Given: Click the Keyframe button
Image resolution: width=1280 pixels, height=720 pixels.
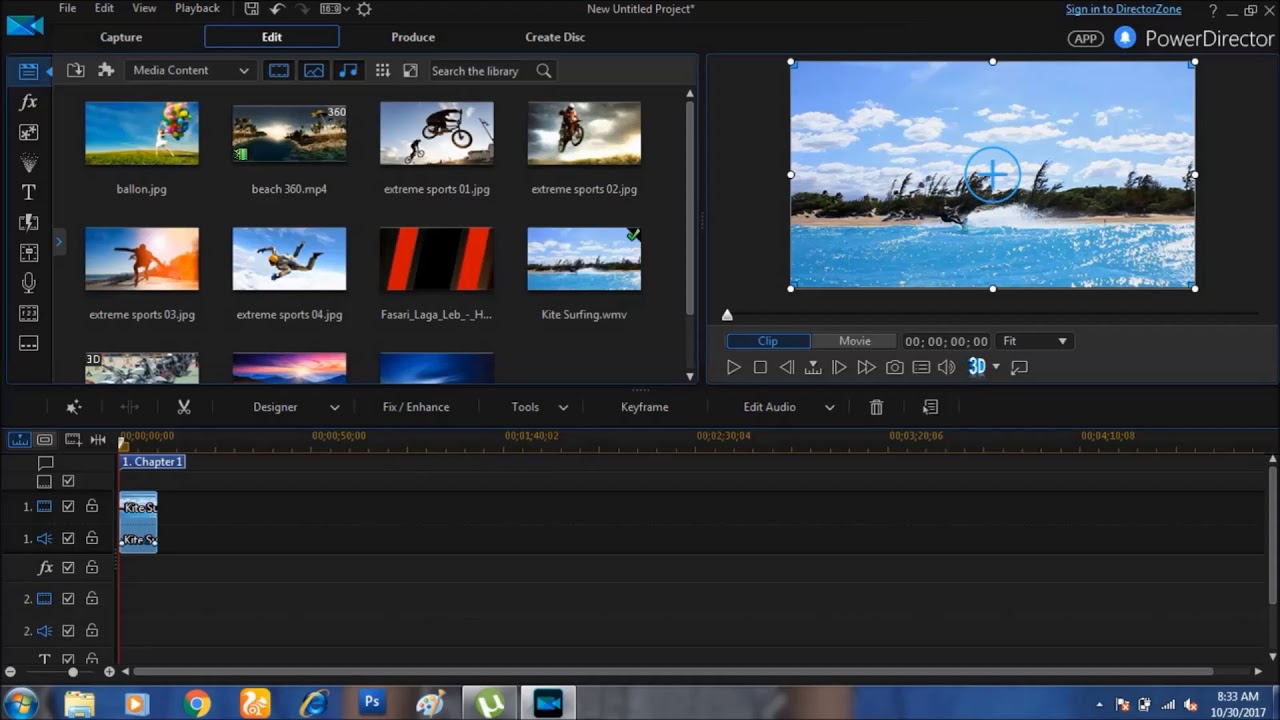Looking at the screenshot, I should click(x=644, y=407).
